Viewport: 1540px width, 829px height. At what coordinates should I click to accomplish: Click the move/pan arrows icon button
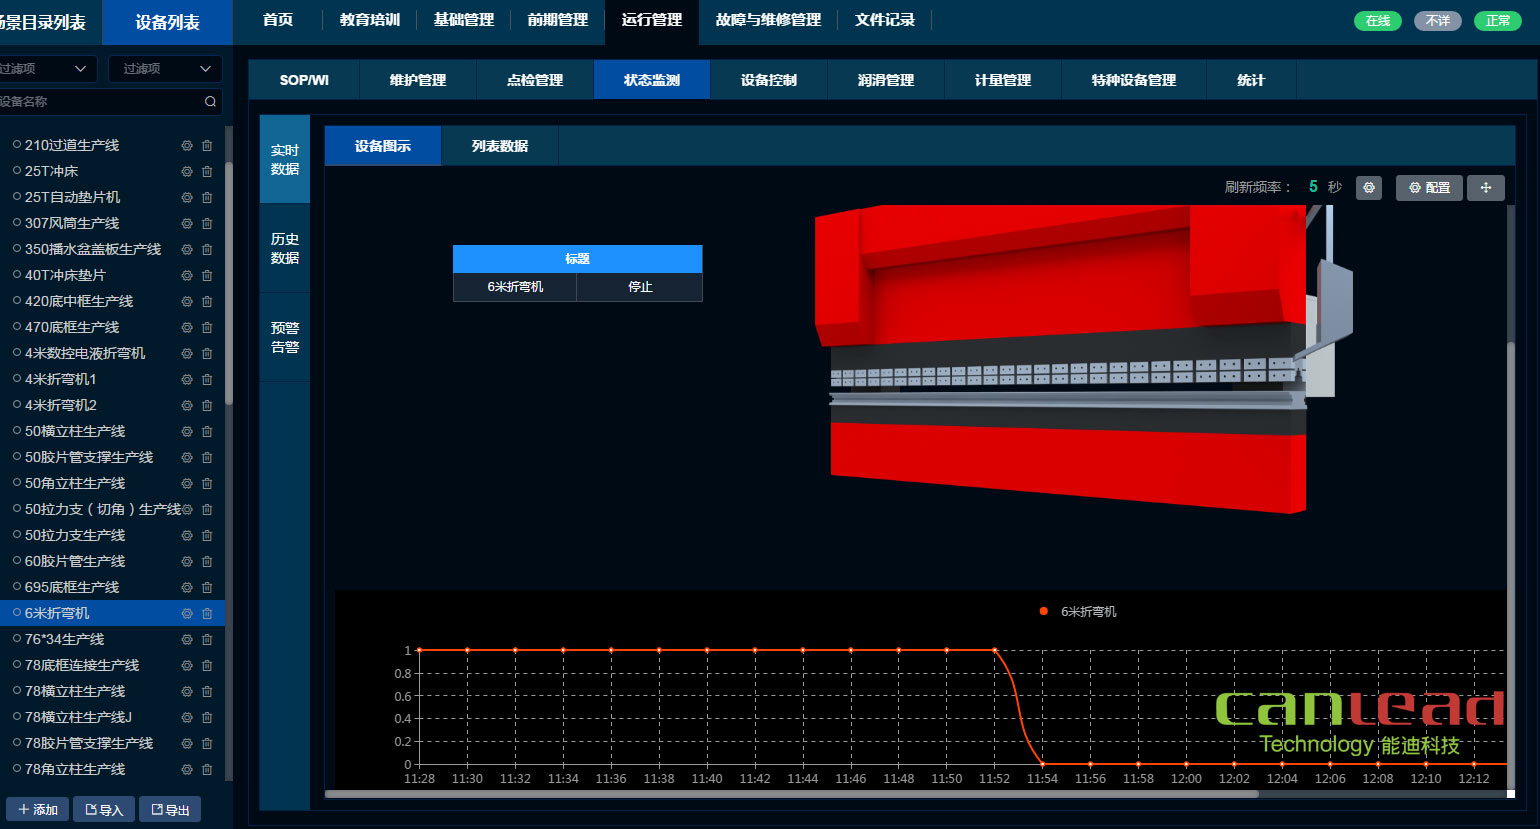tap(1485, 187)
